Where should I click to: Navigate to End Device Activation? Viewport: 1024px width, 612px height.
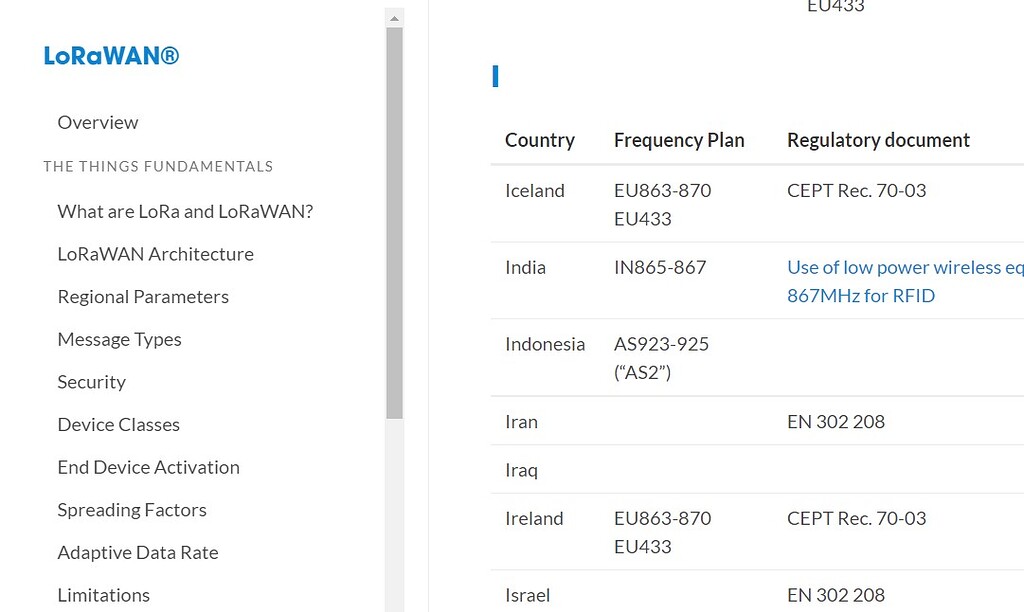pos(148,467)
